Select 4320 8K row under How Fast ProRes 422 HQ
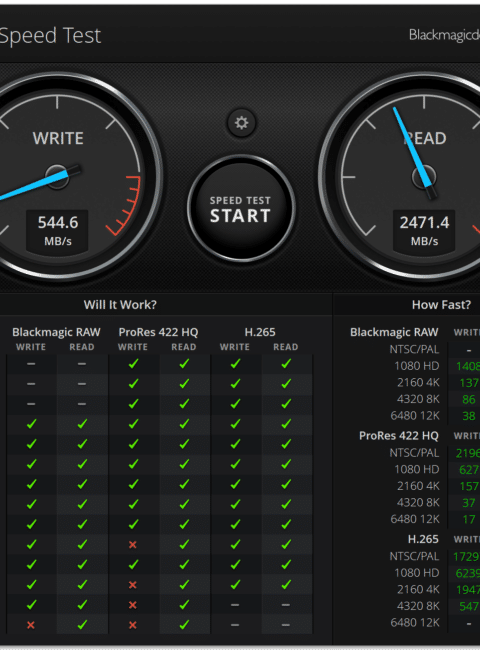This screenshot has width=480, height=650. coord(418,502)
